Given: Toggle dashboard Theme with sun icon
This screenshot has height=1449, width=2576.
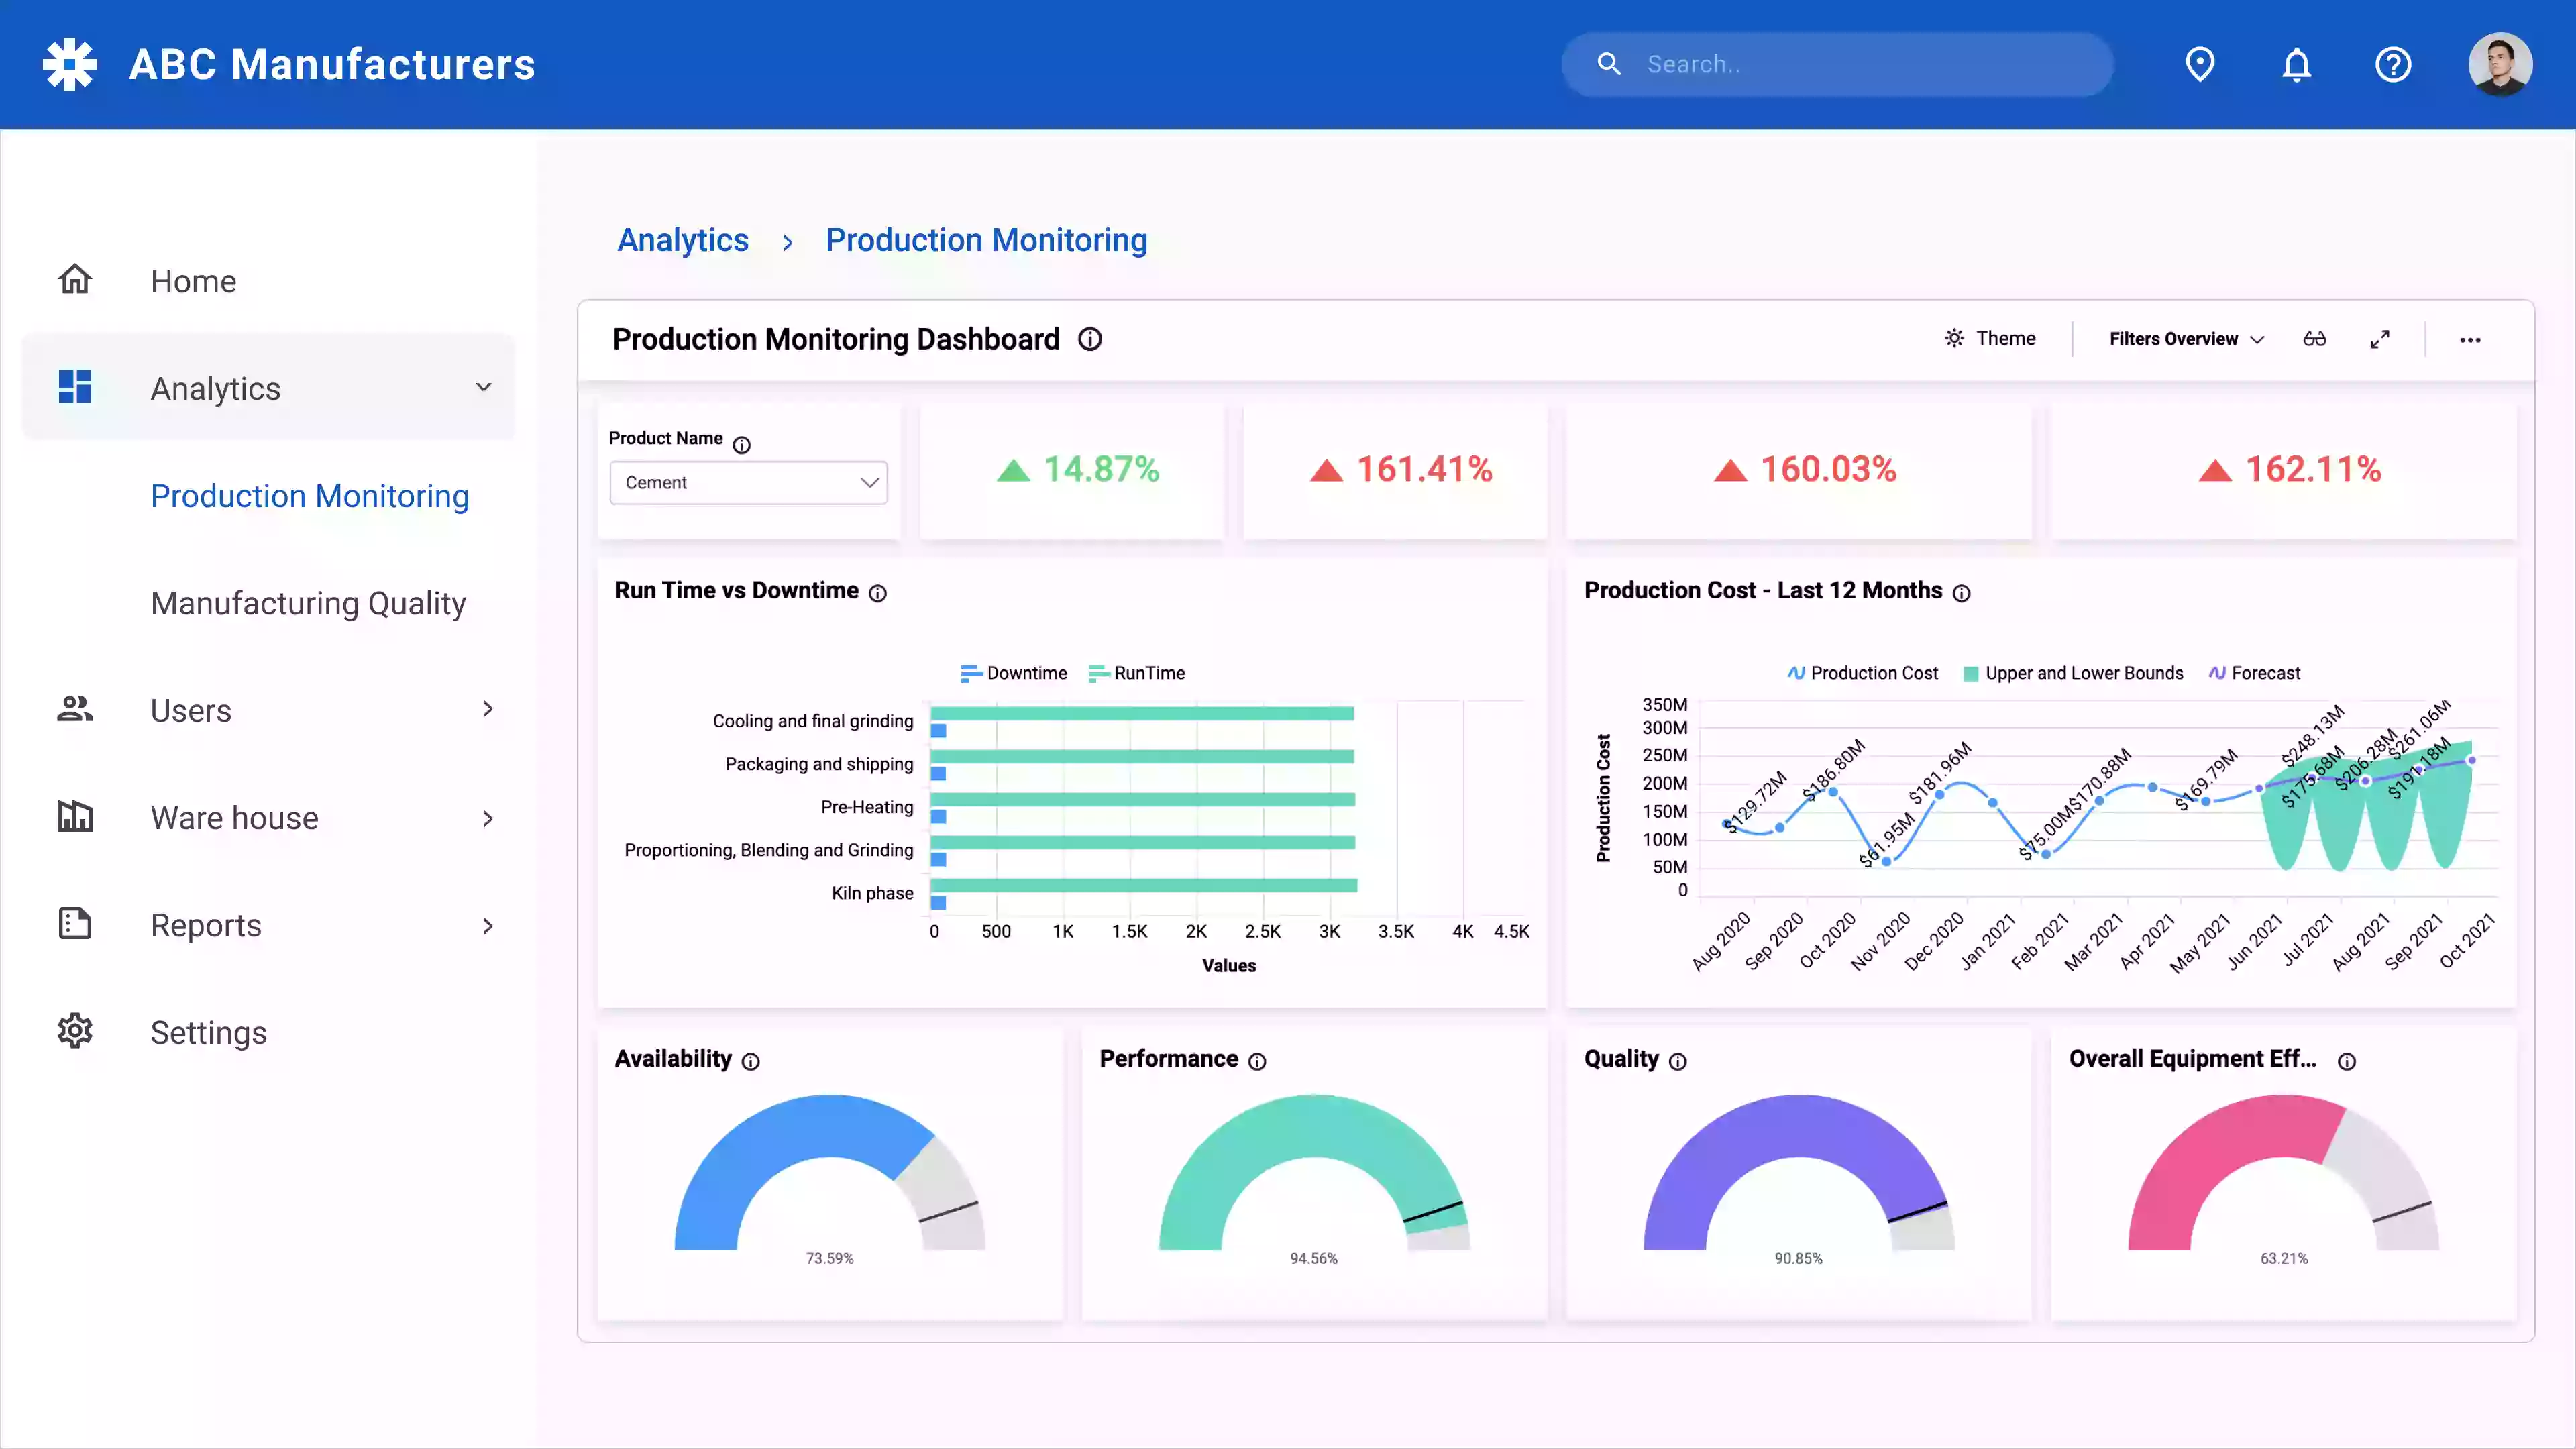Looking at the screenshot, I should click(1955, 338).
